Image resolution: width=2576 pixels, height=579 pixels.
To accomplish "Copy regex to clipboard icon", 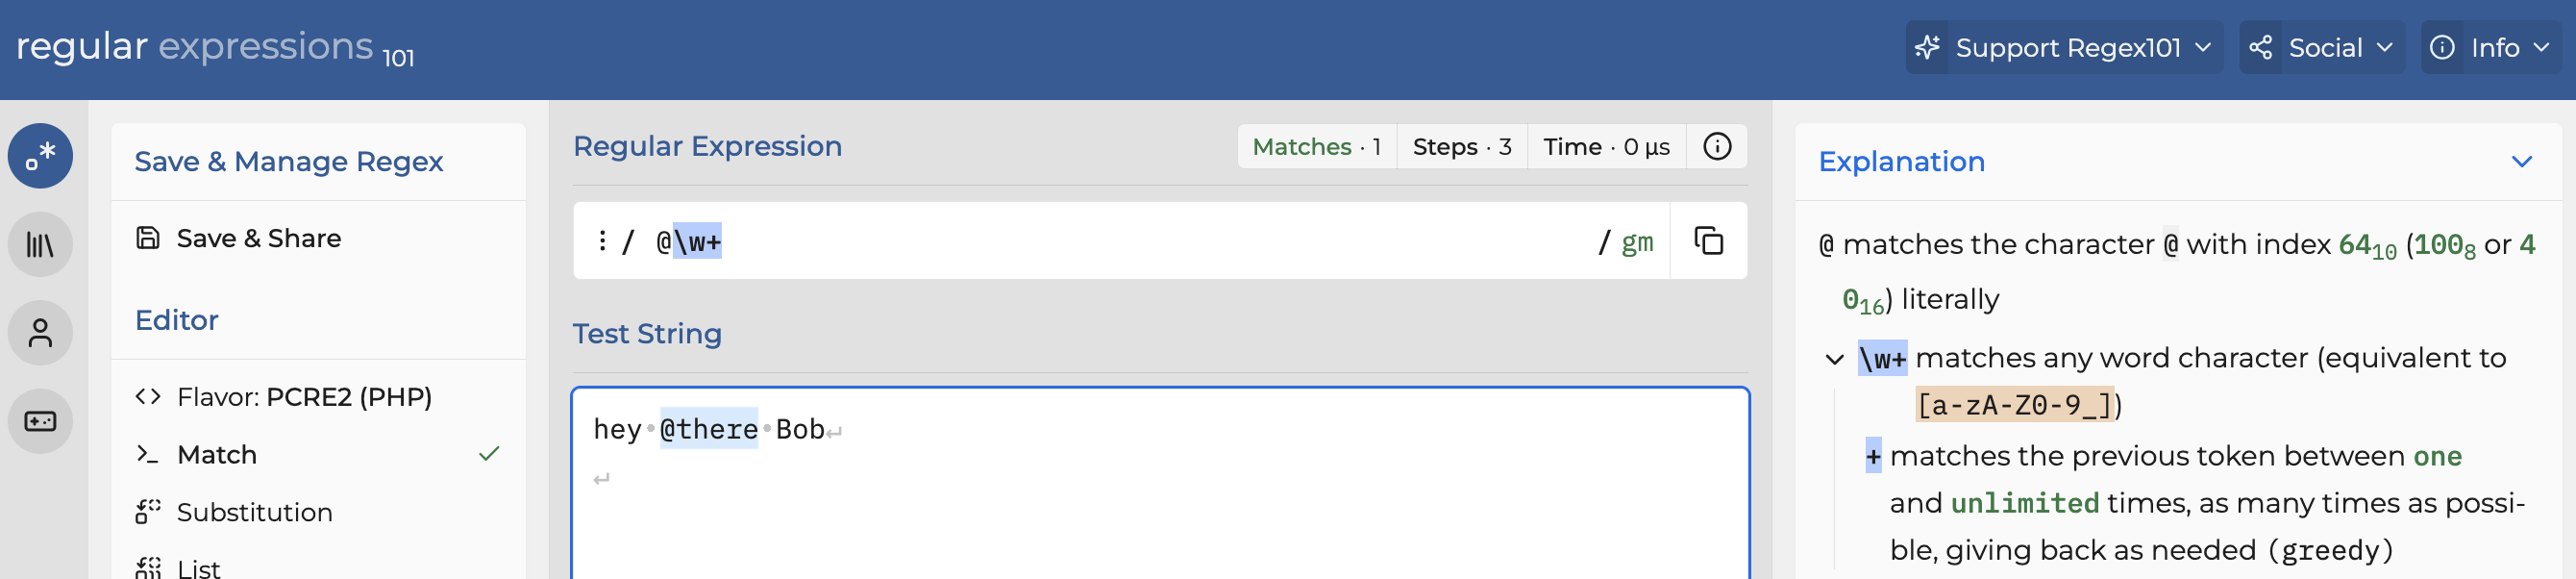I will click(1708, 241).
